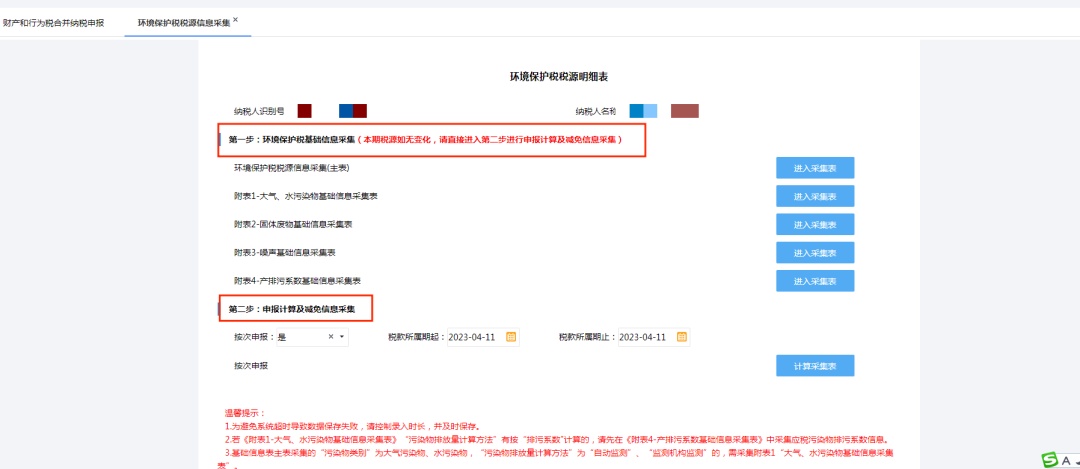Viewport: 1080px width, 469px height.
Task: Click the 附表2-固体废物基础信息采集表 text
Action: click(293, 225)
